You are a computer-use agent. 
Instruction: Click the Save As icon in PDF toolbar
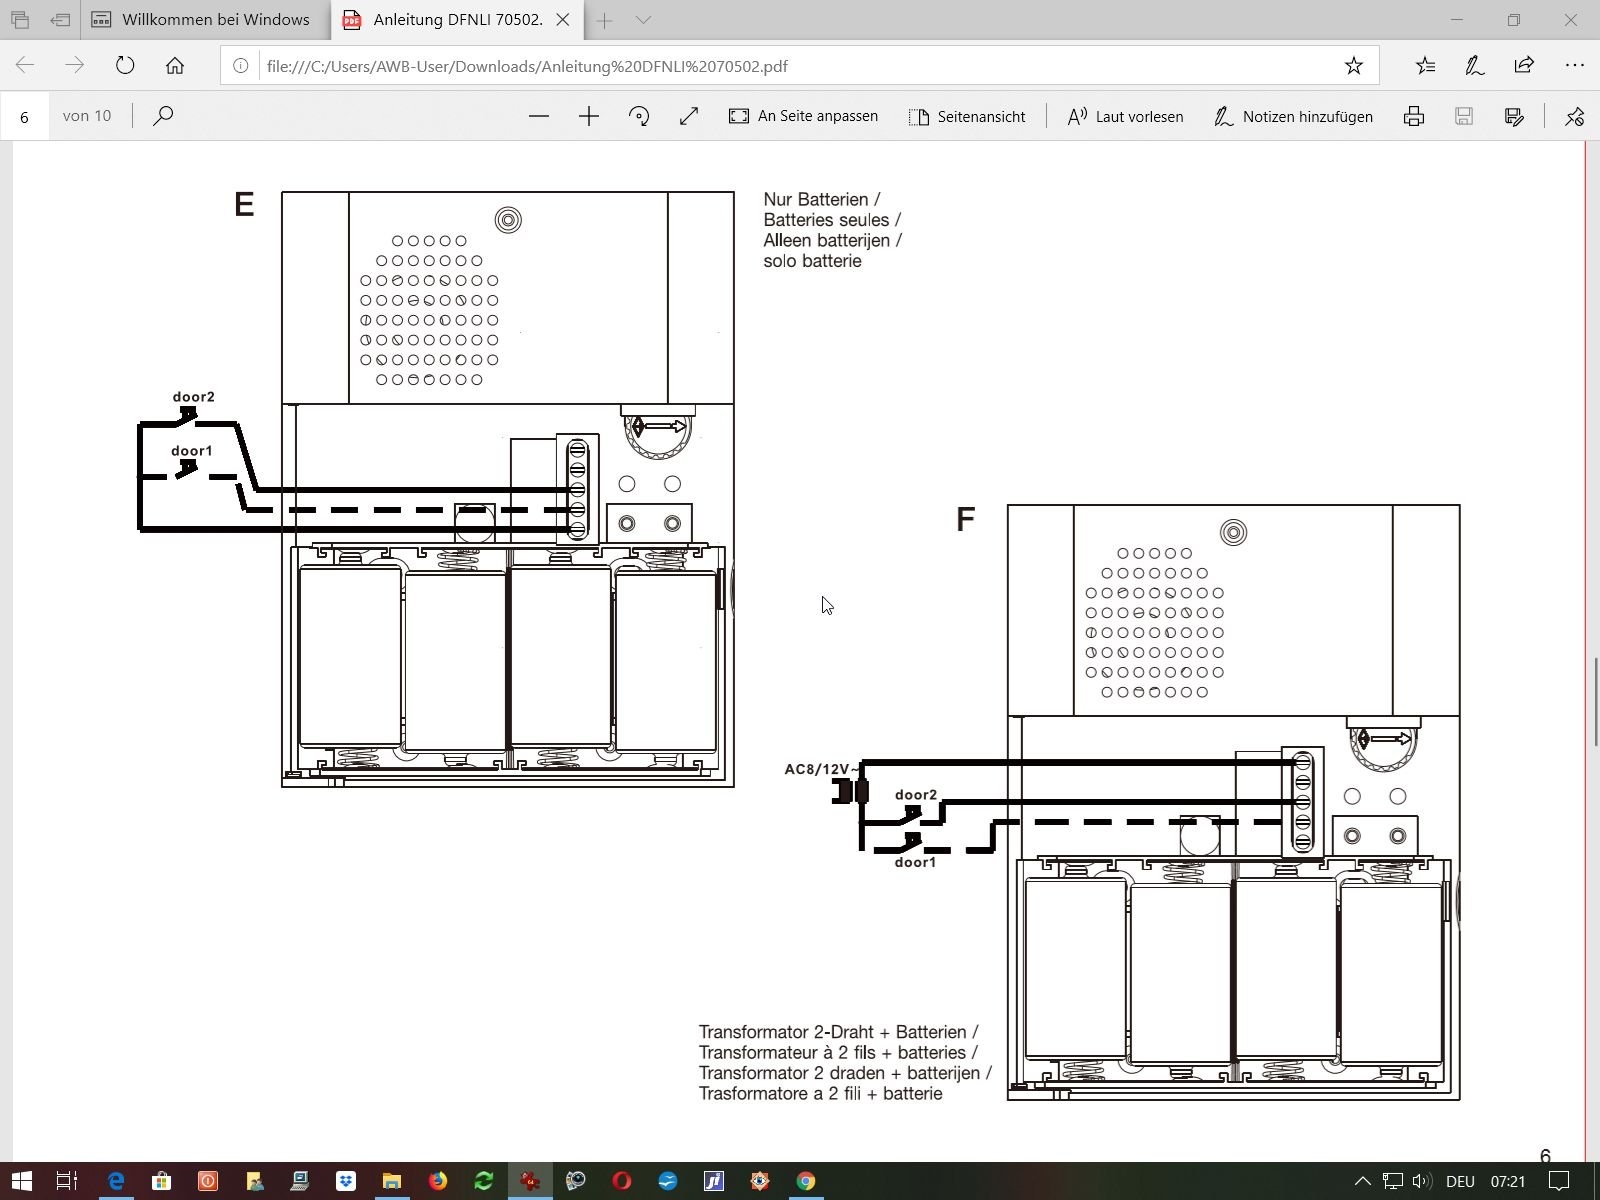[1514, 116]
